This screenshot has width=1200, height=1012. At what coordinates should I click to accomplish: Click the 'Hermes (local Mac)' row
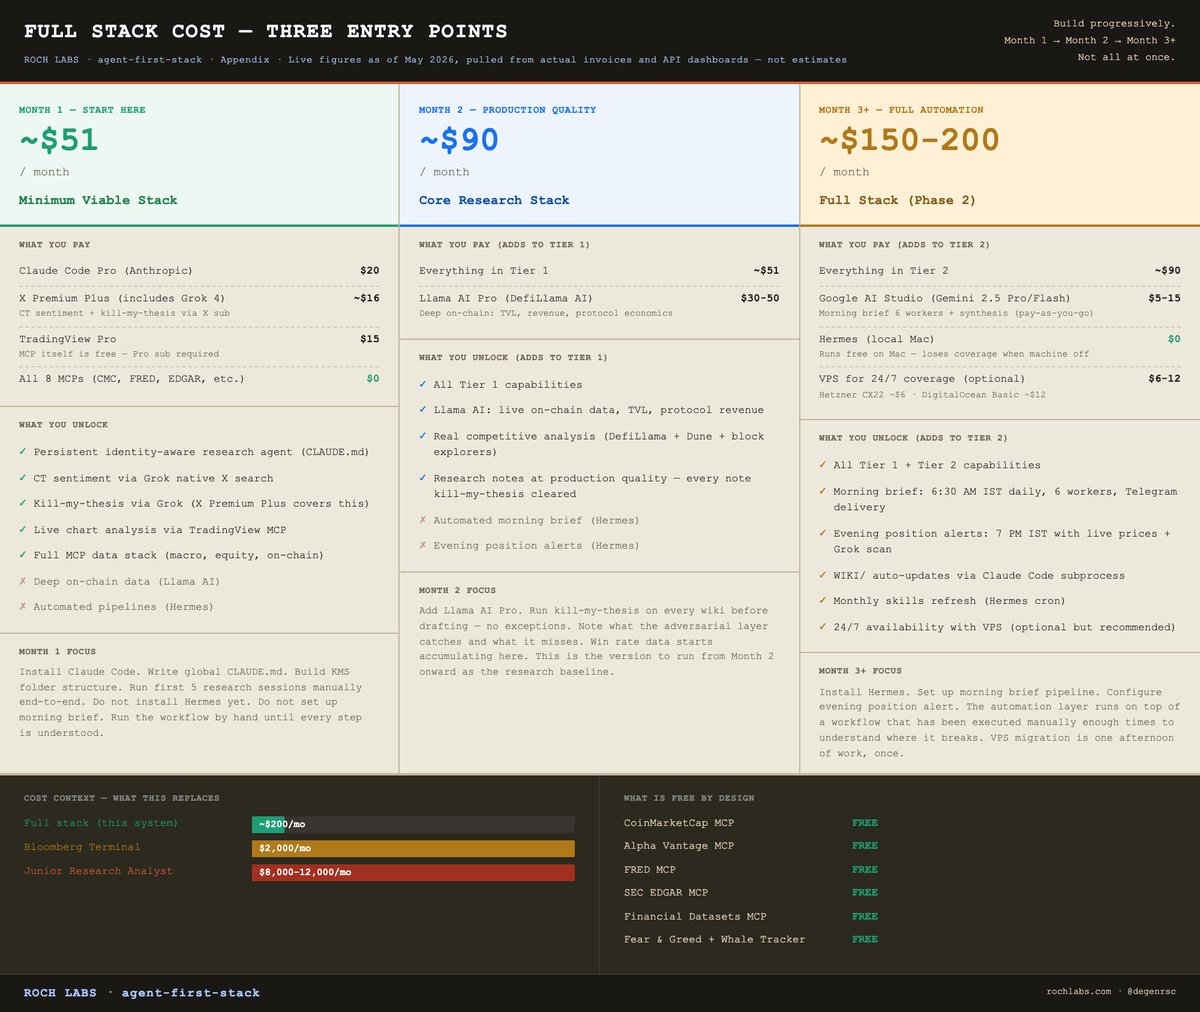coord(1000,346)
